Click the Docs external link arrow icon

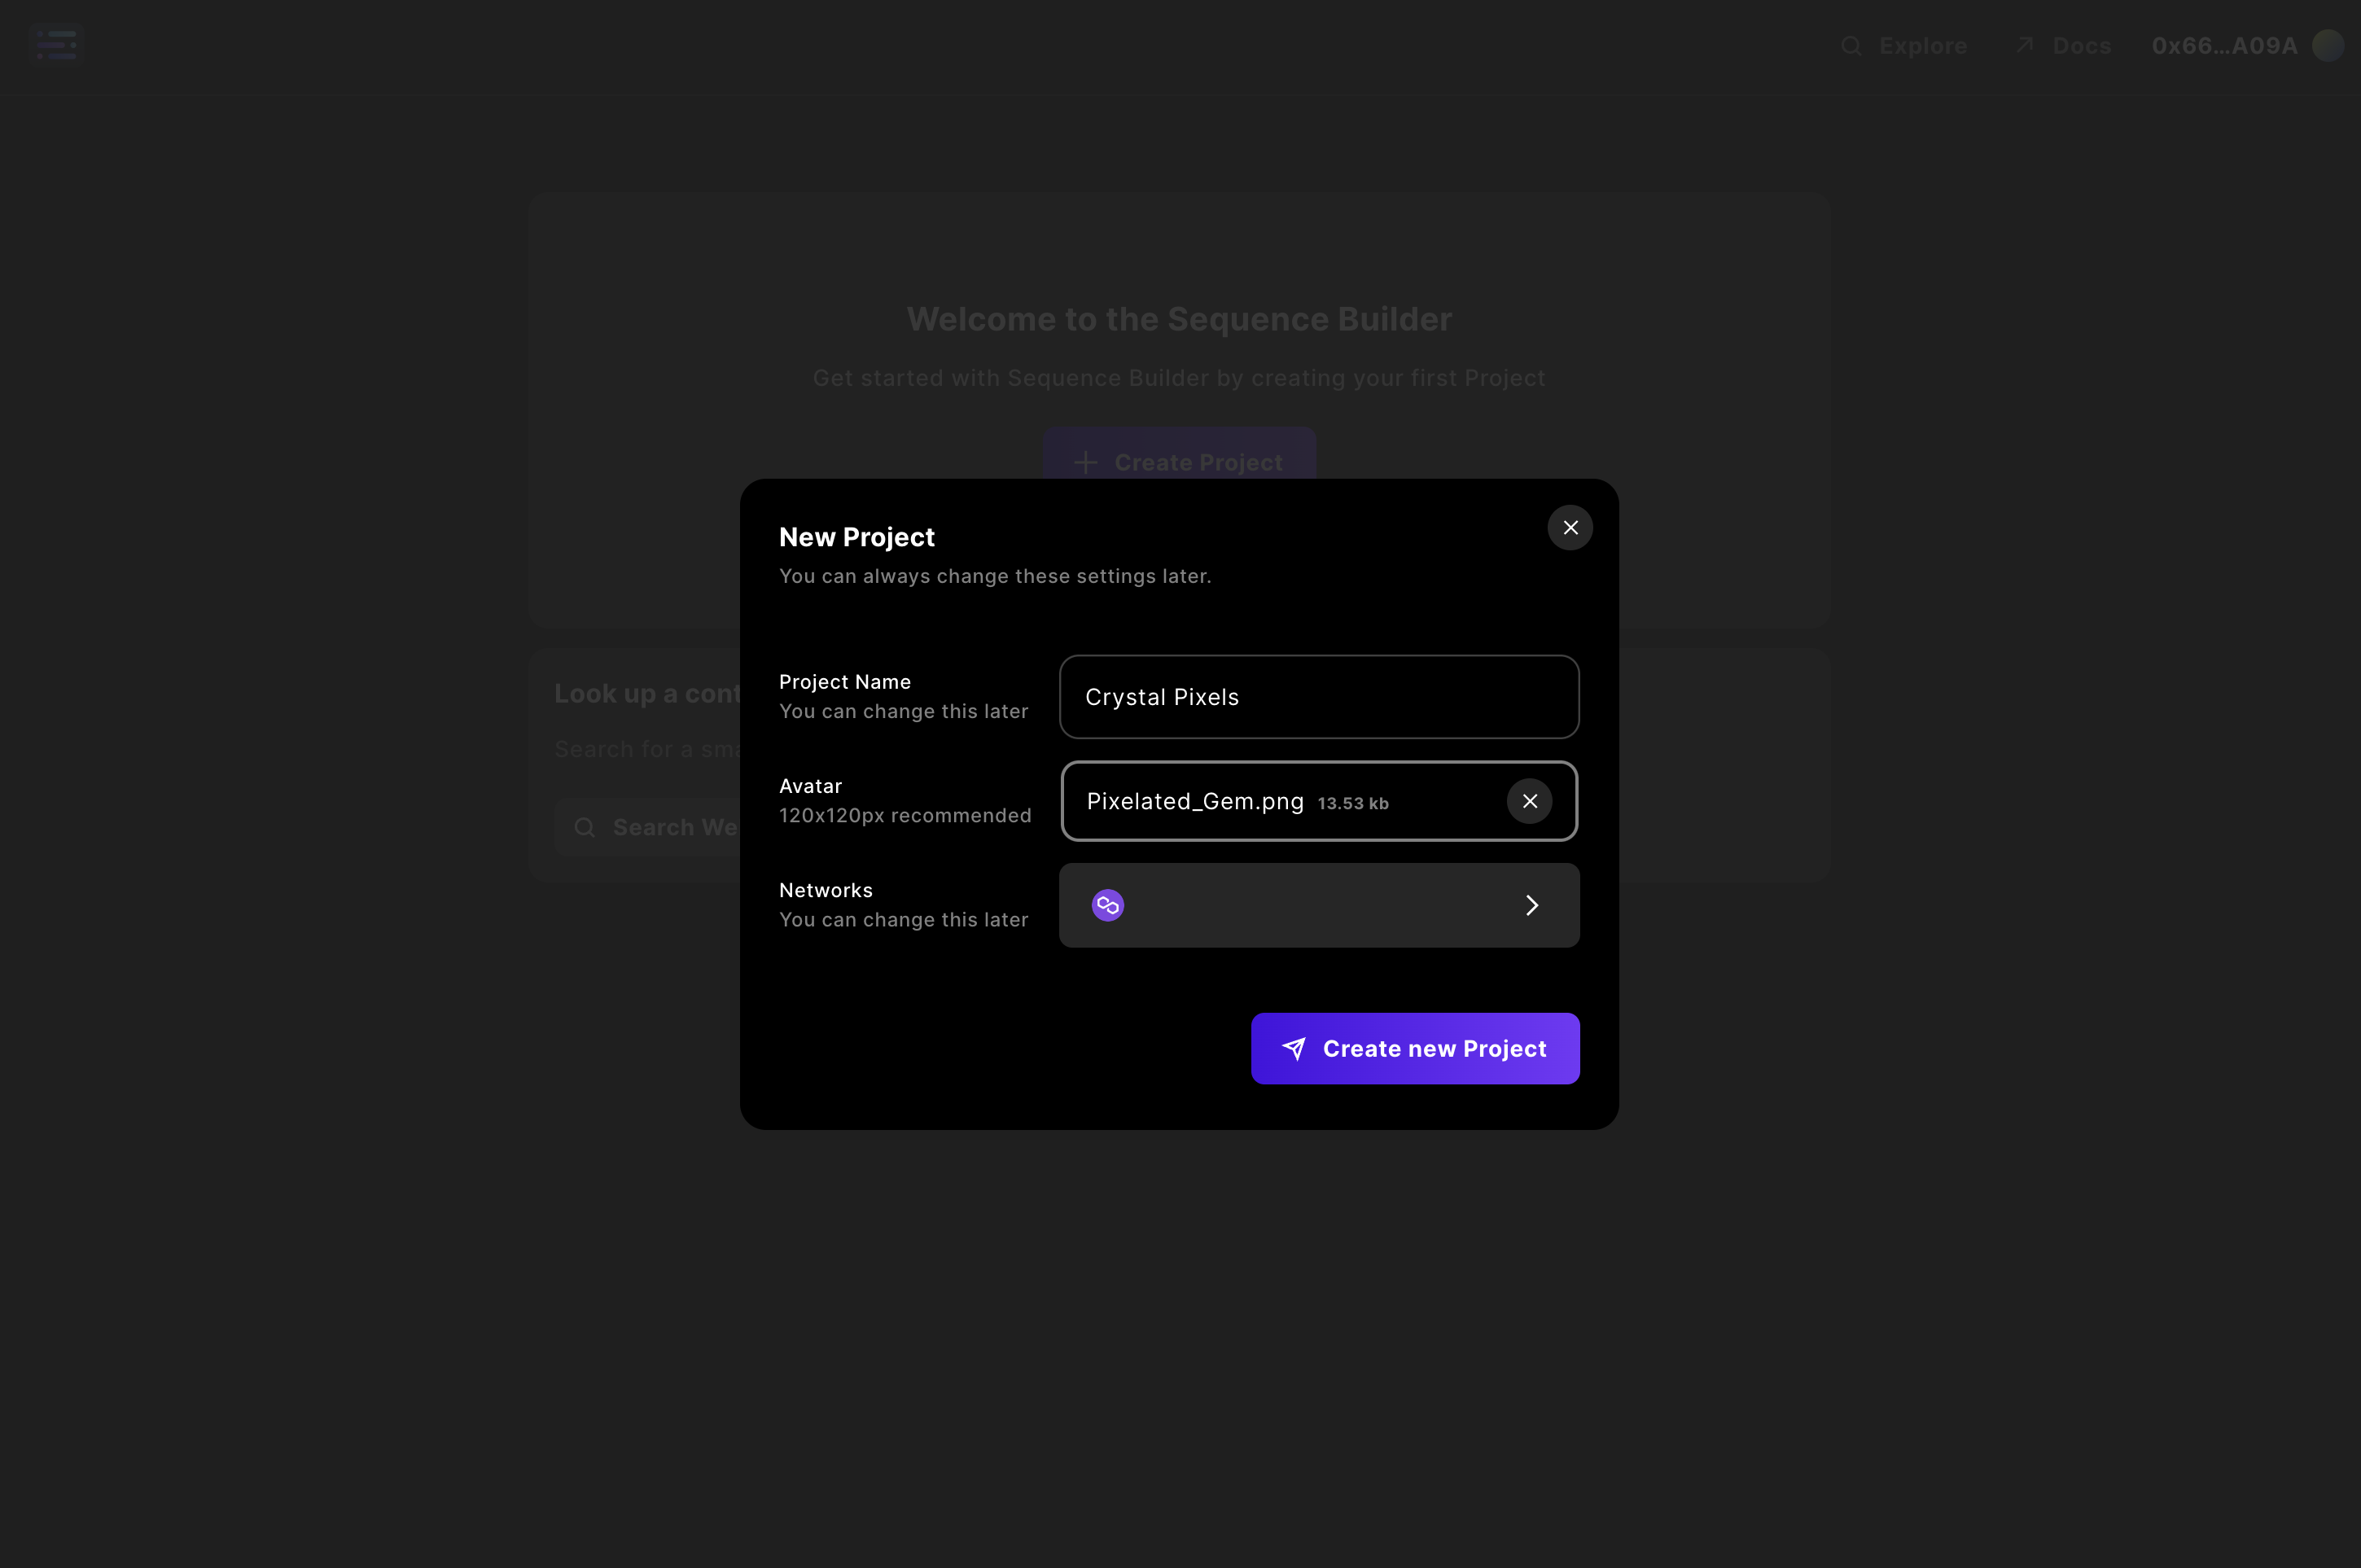pyautogui.click(x=2024, y=45)
